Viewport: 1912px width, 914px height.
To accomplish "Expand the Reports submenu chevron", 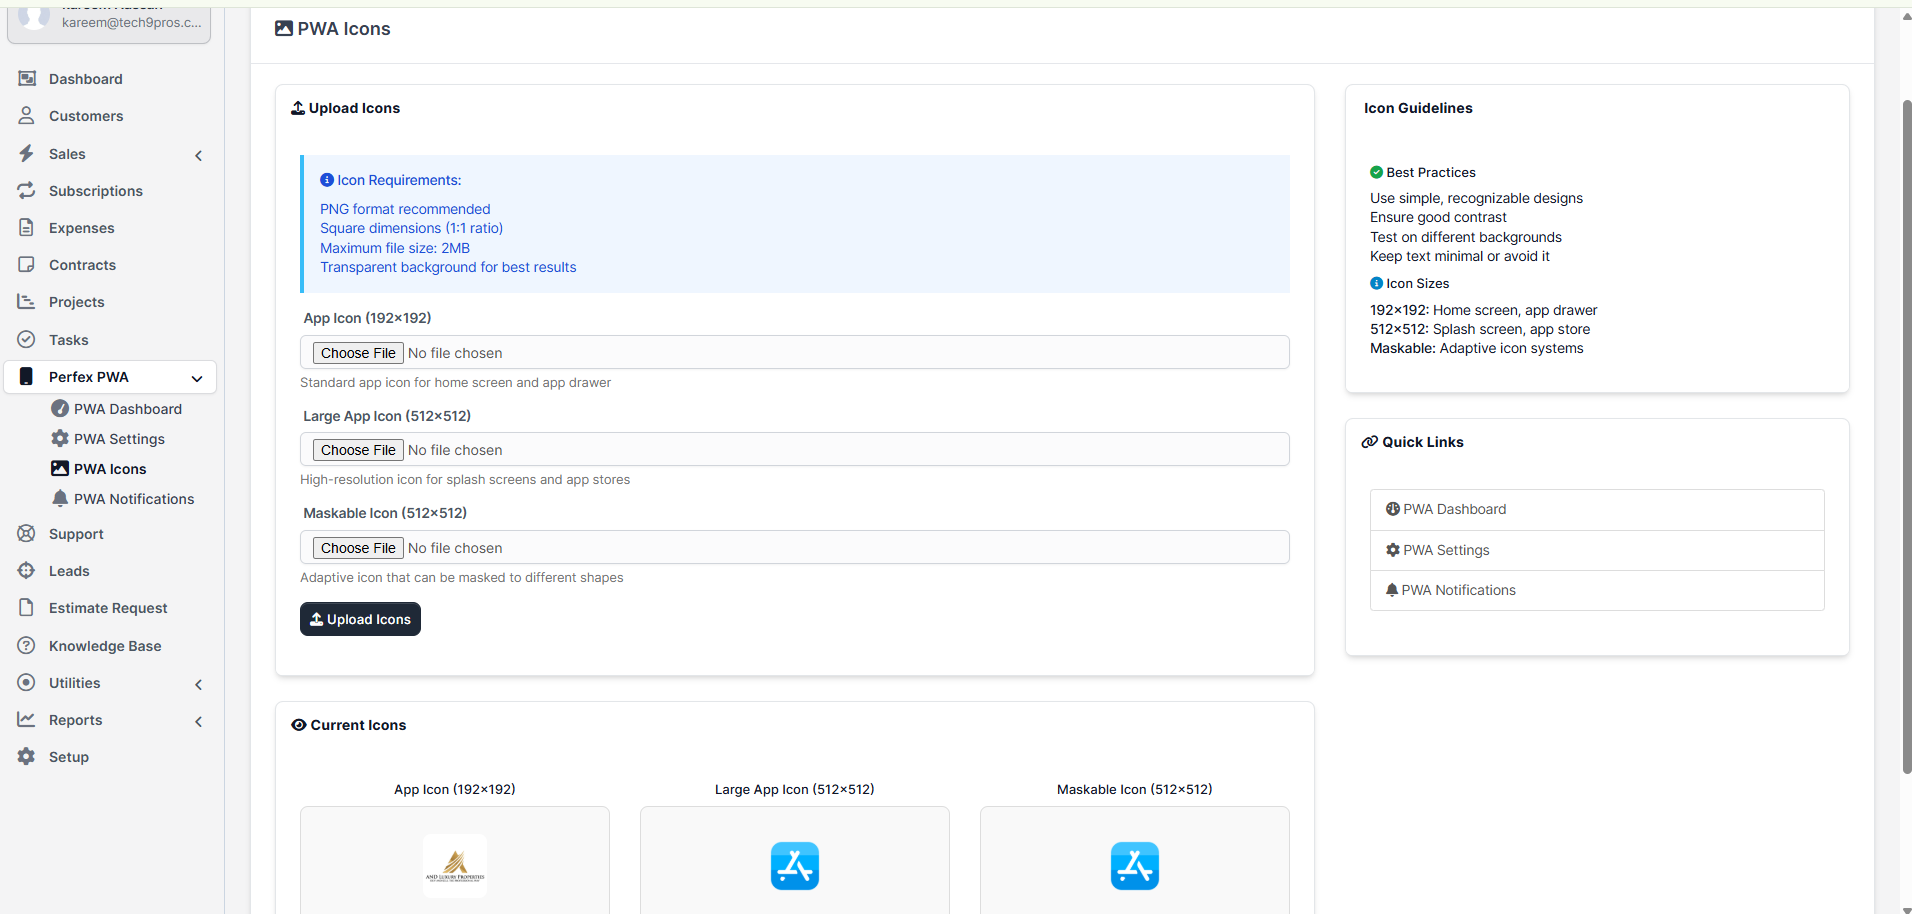I will click(199, 721).
